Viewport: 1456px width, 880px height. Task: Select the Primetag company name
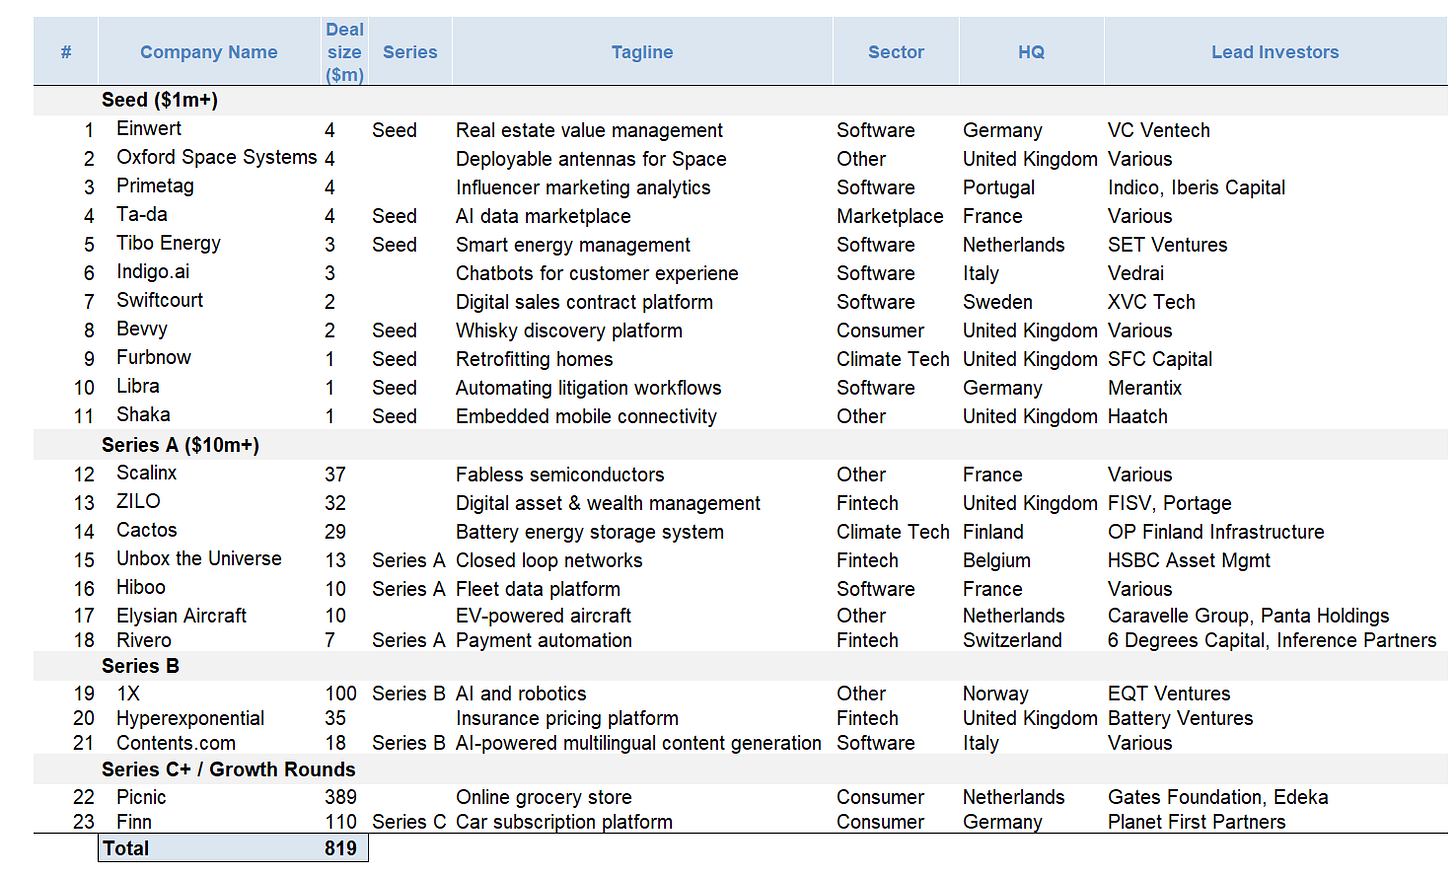coord(155,186)
